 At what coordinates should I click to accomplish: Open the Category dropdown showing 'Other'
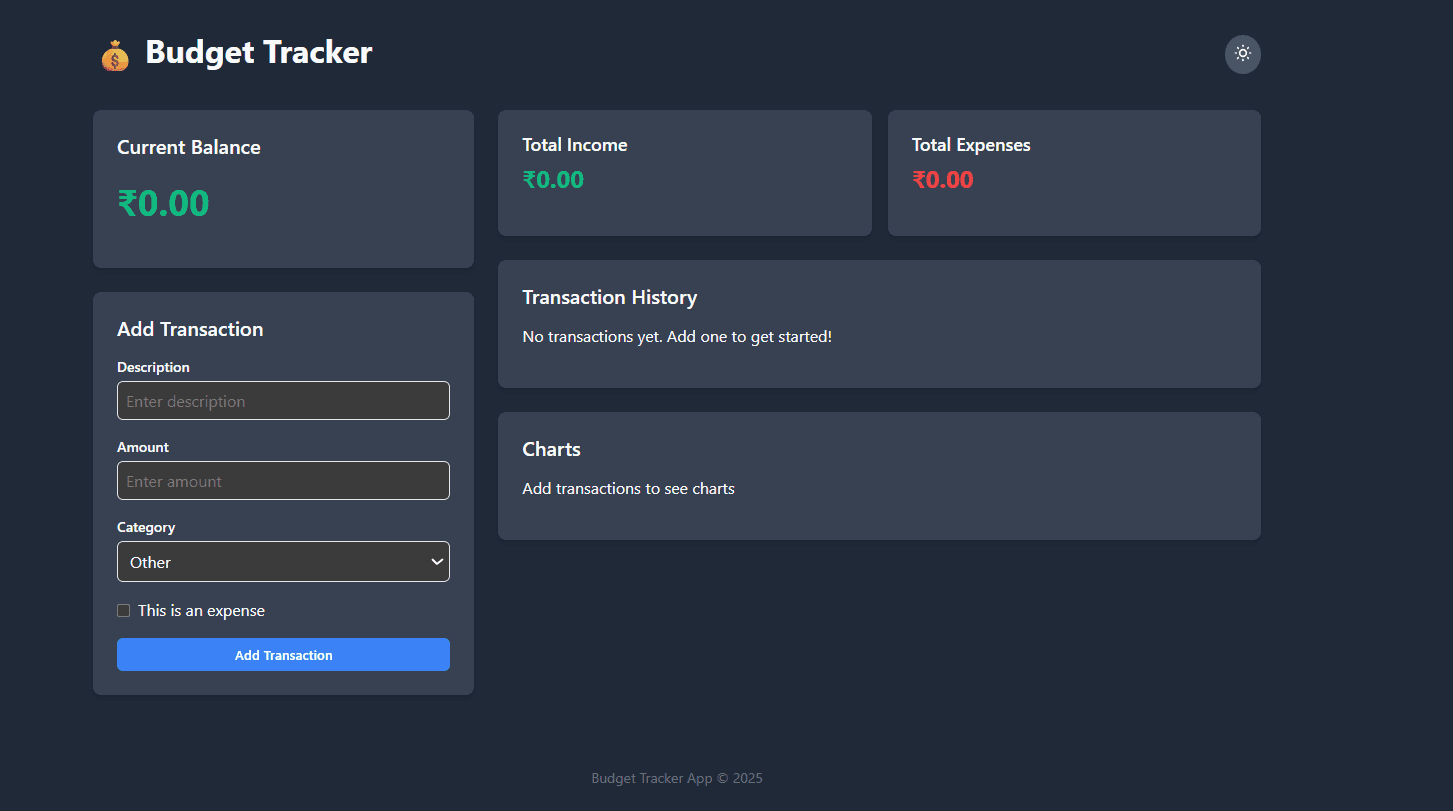click(x=283, y=562)
